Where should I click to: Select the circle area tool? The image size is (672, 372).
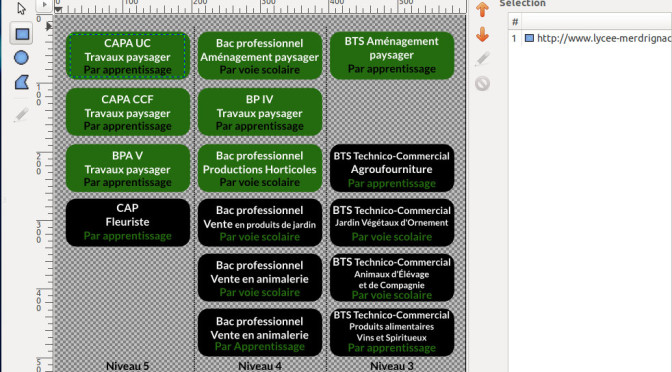(x=21, y=57)
